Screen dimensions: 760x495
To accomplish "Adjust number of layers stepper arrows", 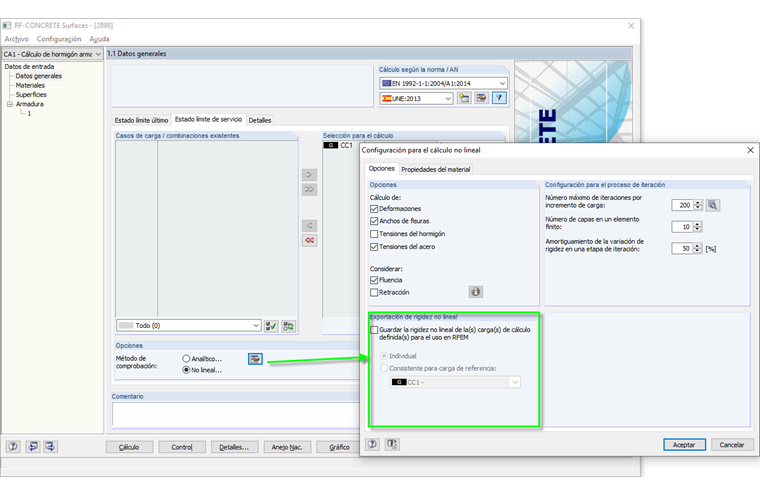I will (697, 226).
